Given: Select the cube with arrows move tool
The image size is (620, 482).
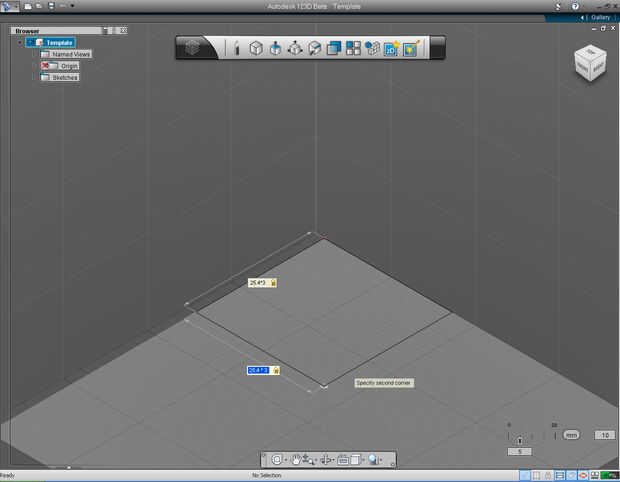Looking at the screenshot, I should click(x=295, y=48).
